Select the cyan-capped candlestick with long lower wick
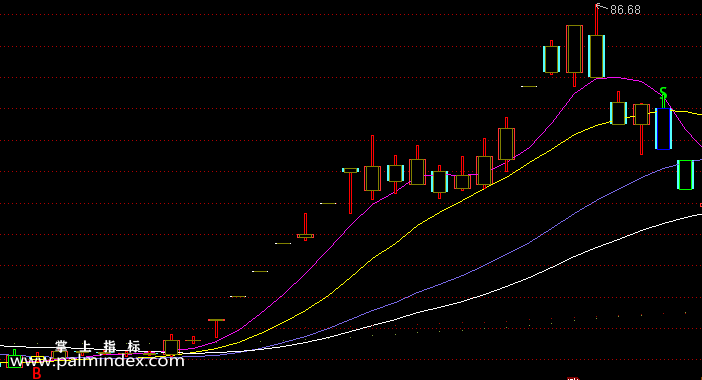 click(x=350, y=191)
